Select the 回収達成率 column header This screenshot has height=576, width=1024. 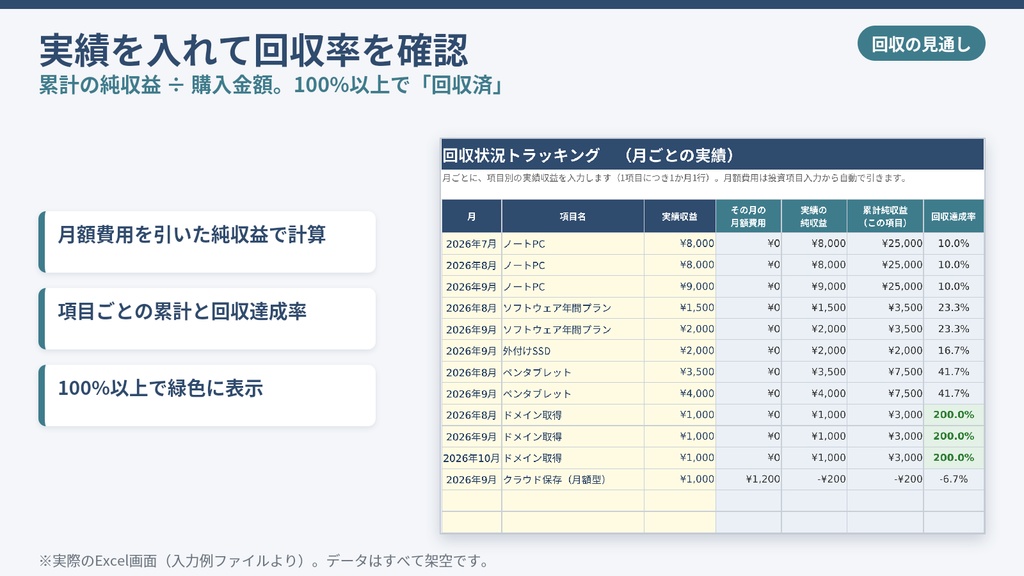(x=953, y=216)
